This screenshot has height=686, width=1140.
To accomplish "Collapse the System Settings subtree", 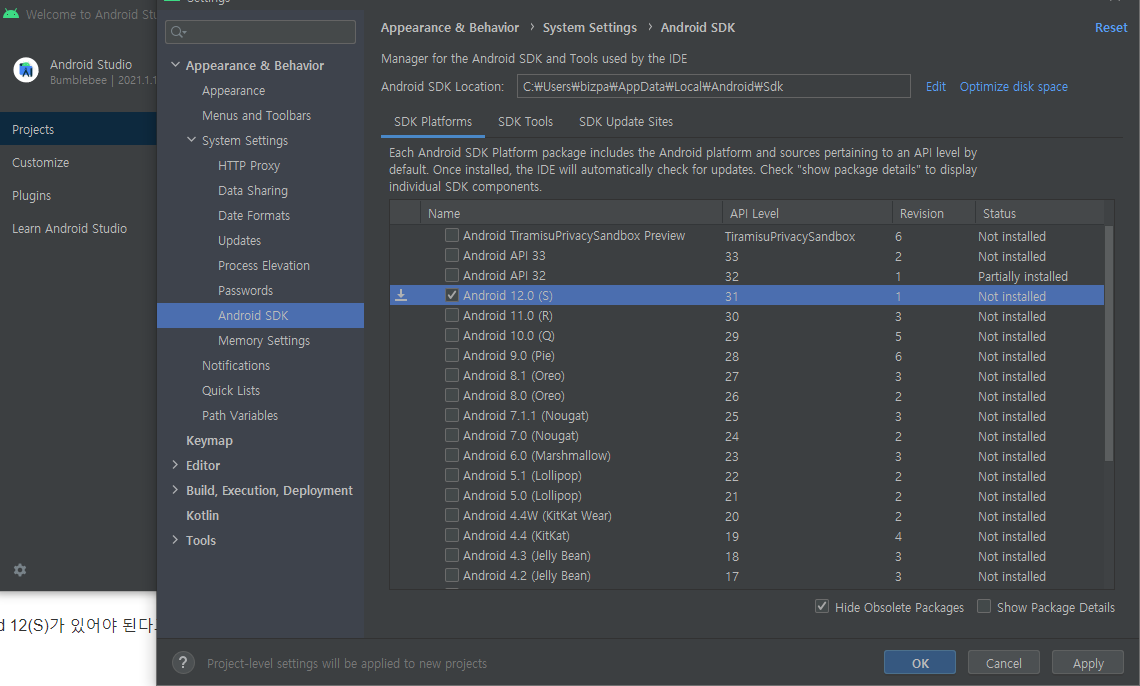I will point(191,140).
